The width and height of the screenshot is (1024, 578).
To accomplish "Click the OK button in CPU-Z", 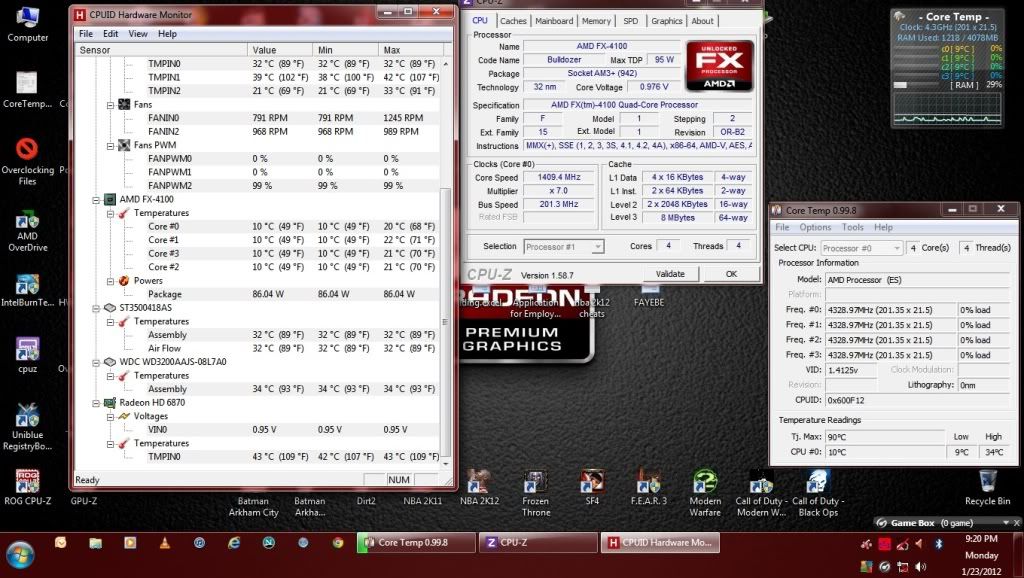I will 731,274.
